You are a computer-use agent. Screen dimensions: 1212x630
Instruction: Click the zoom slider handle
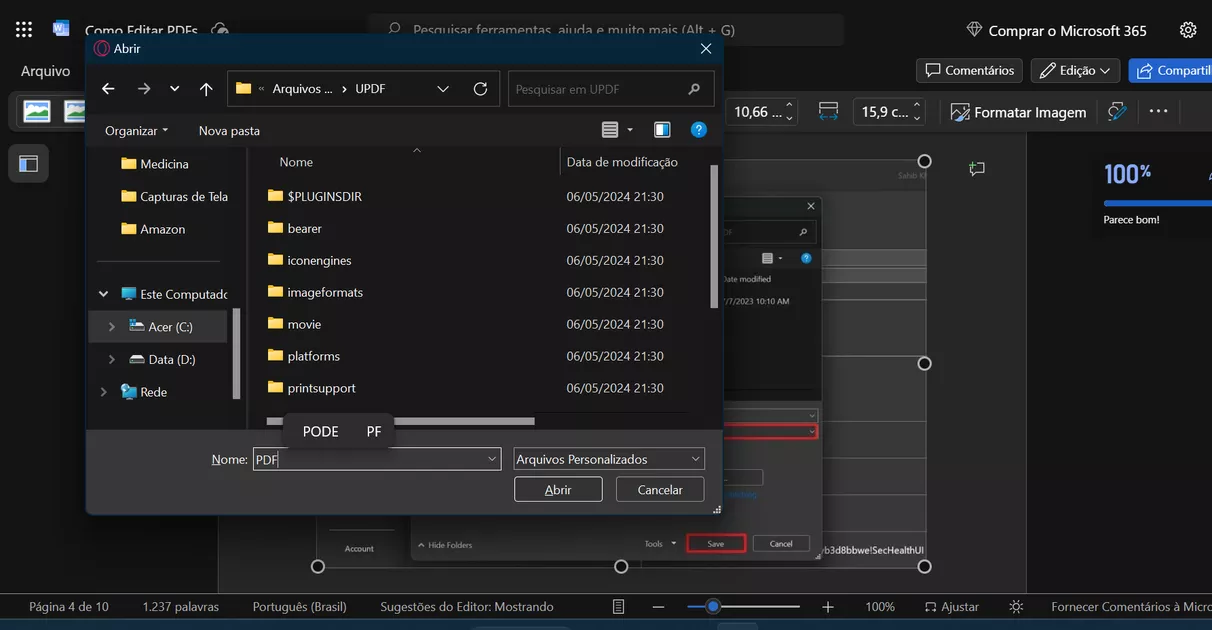[x=712, y=606]
